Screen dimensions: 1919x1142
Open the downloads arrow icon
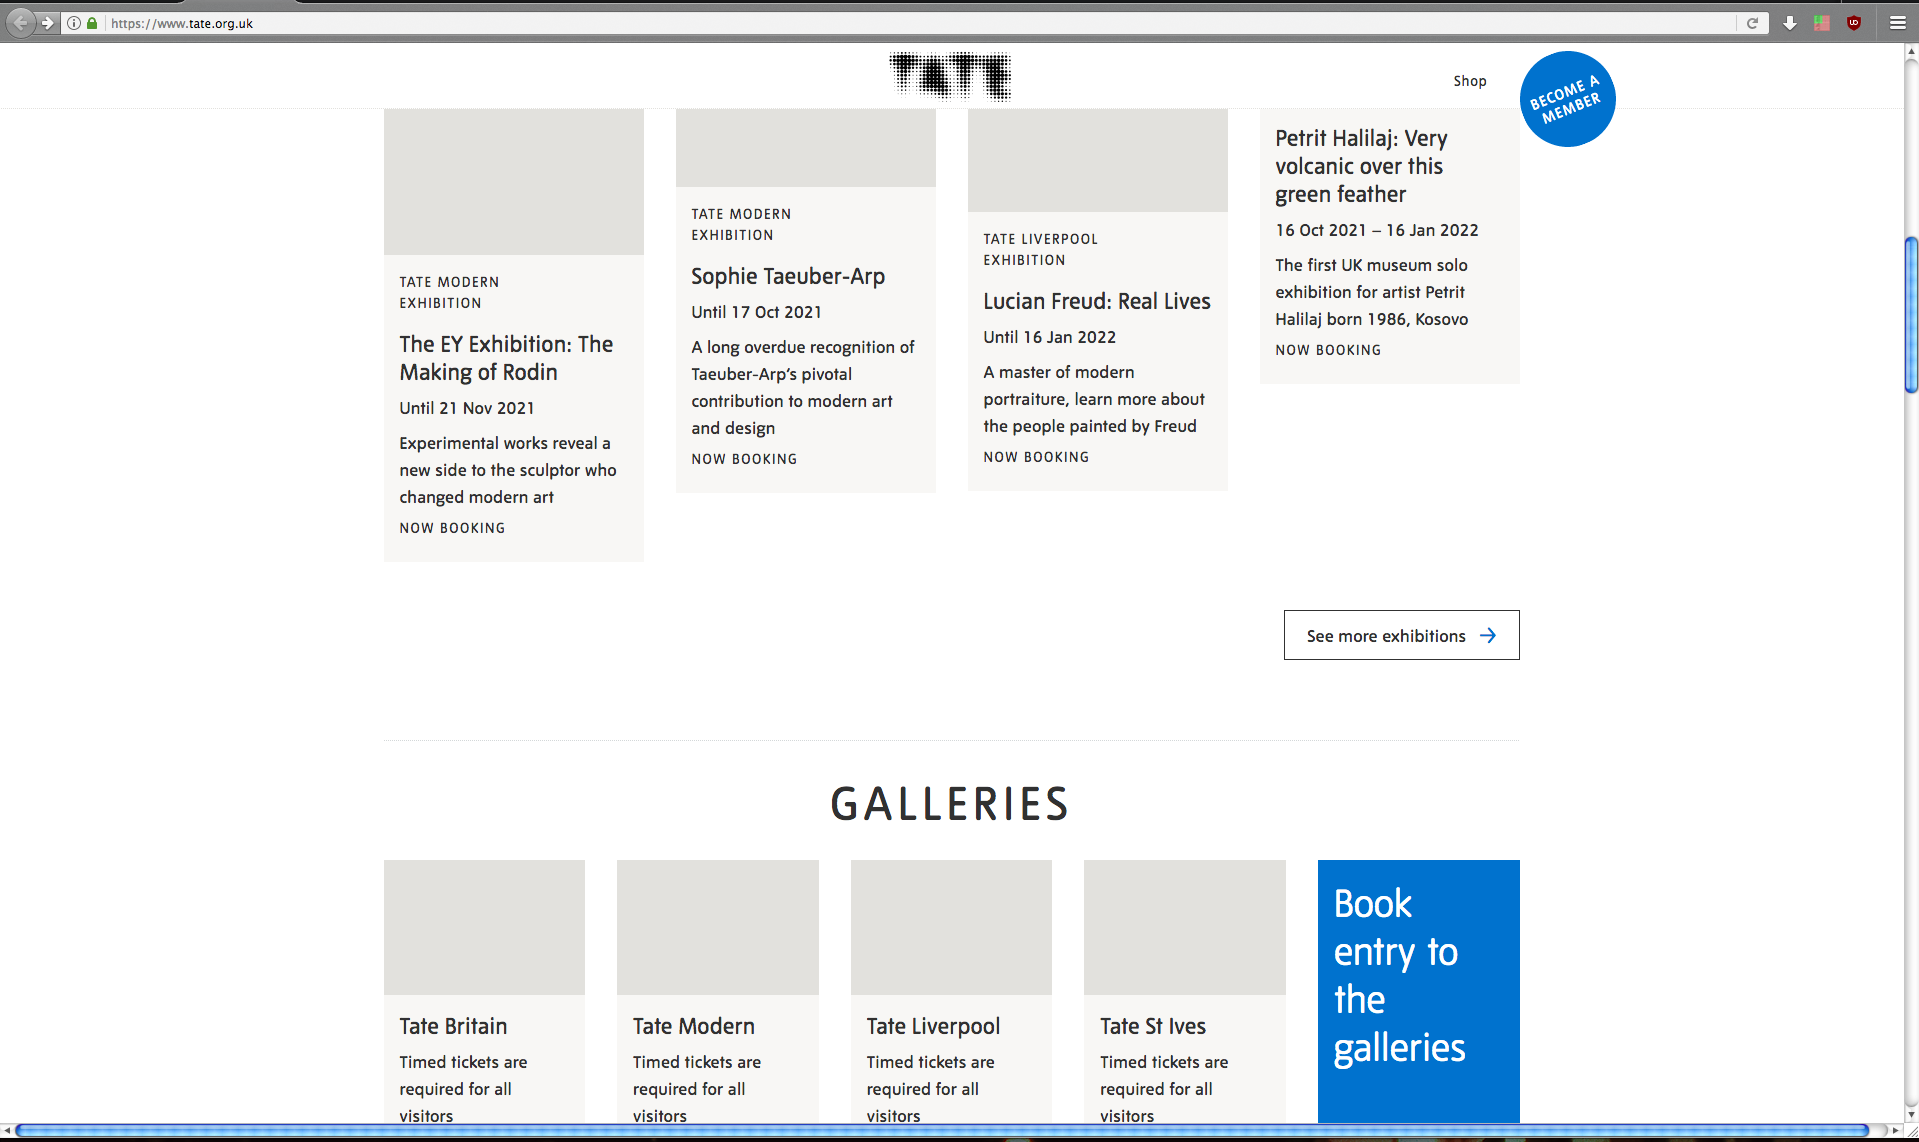tap(1790, 23)
